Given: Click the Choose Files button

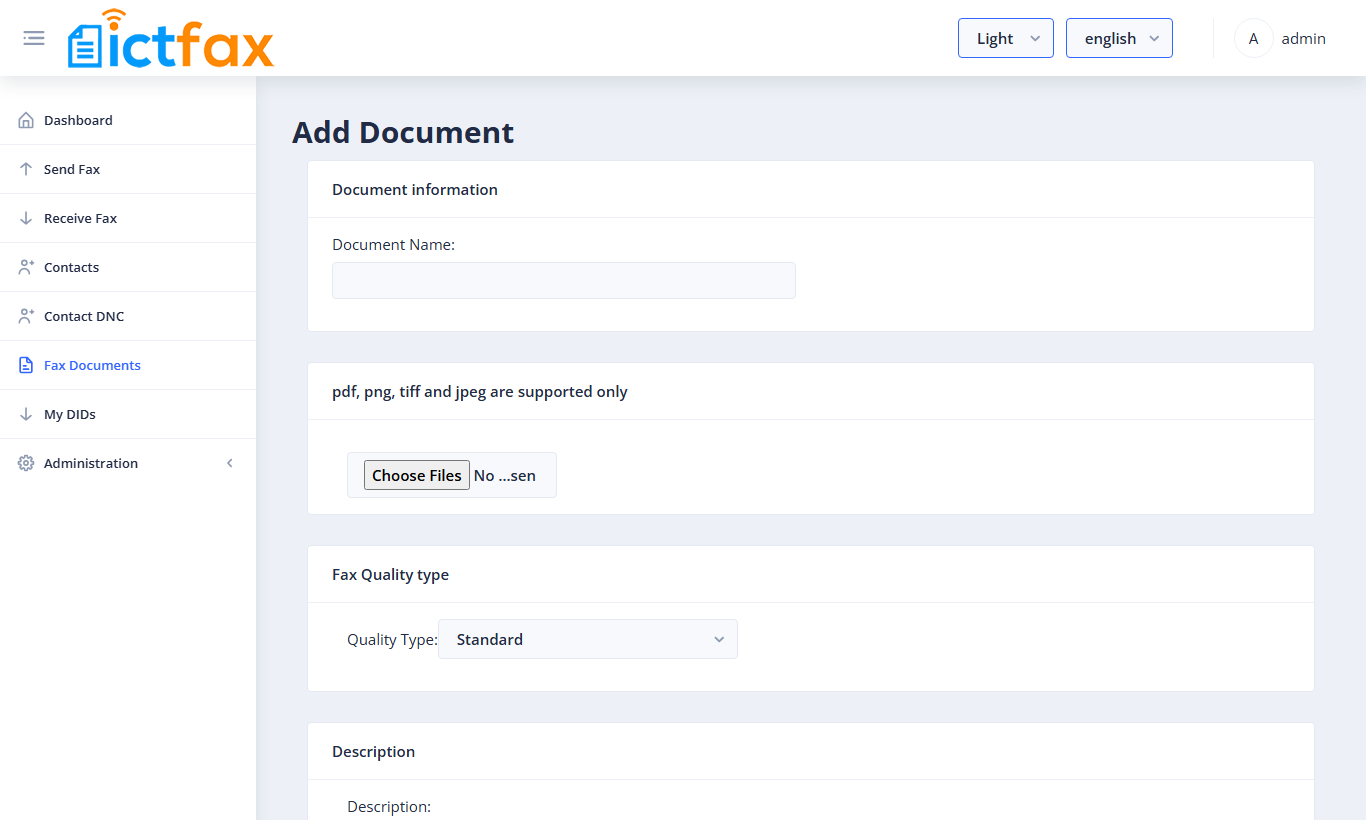Looking at the screenshot, I should [x=417, y=475].
